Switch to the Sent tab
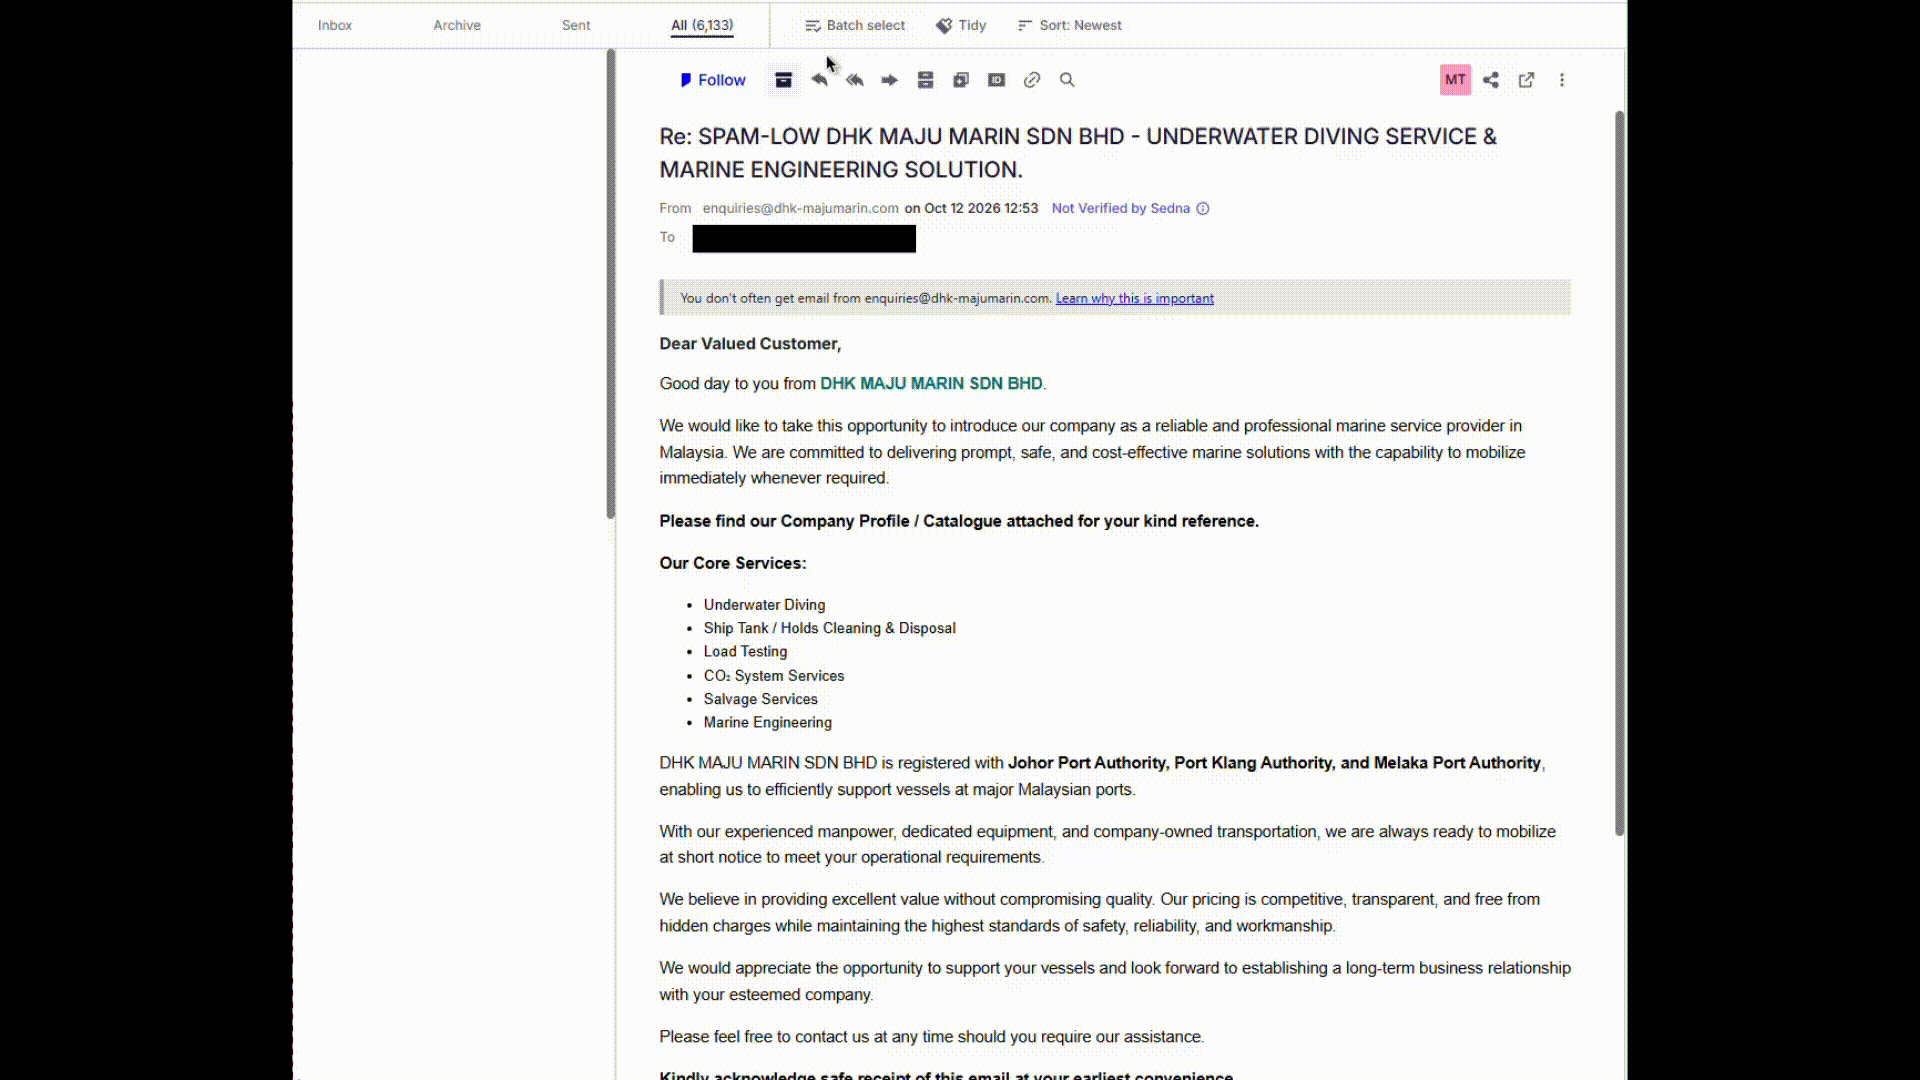Screen dimensions: 1920x1080 coord(576,25)
